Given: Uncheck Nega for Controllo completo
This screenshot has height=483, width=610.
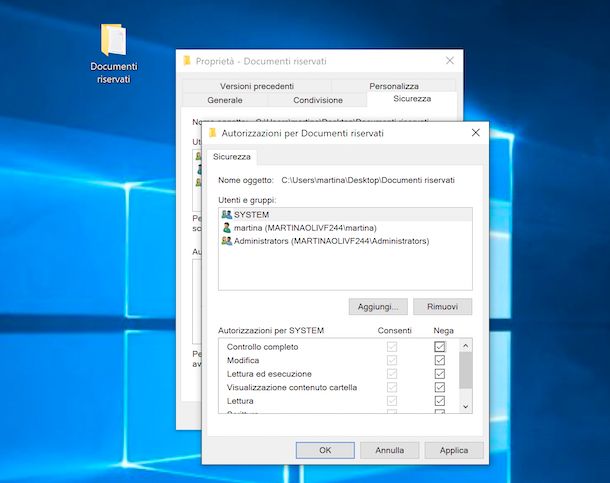Looking at the screenshot, I should coord(440,346).
